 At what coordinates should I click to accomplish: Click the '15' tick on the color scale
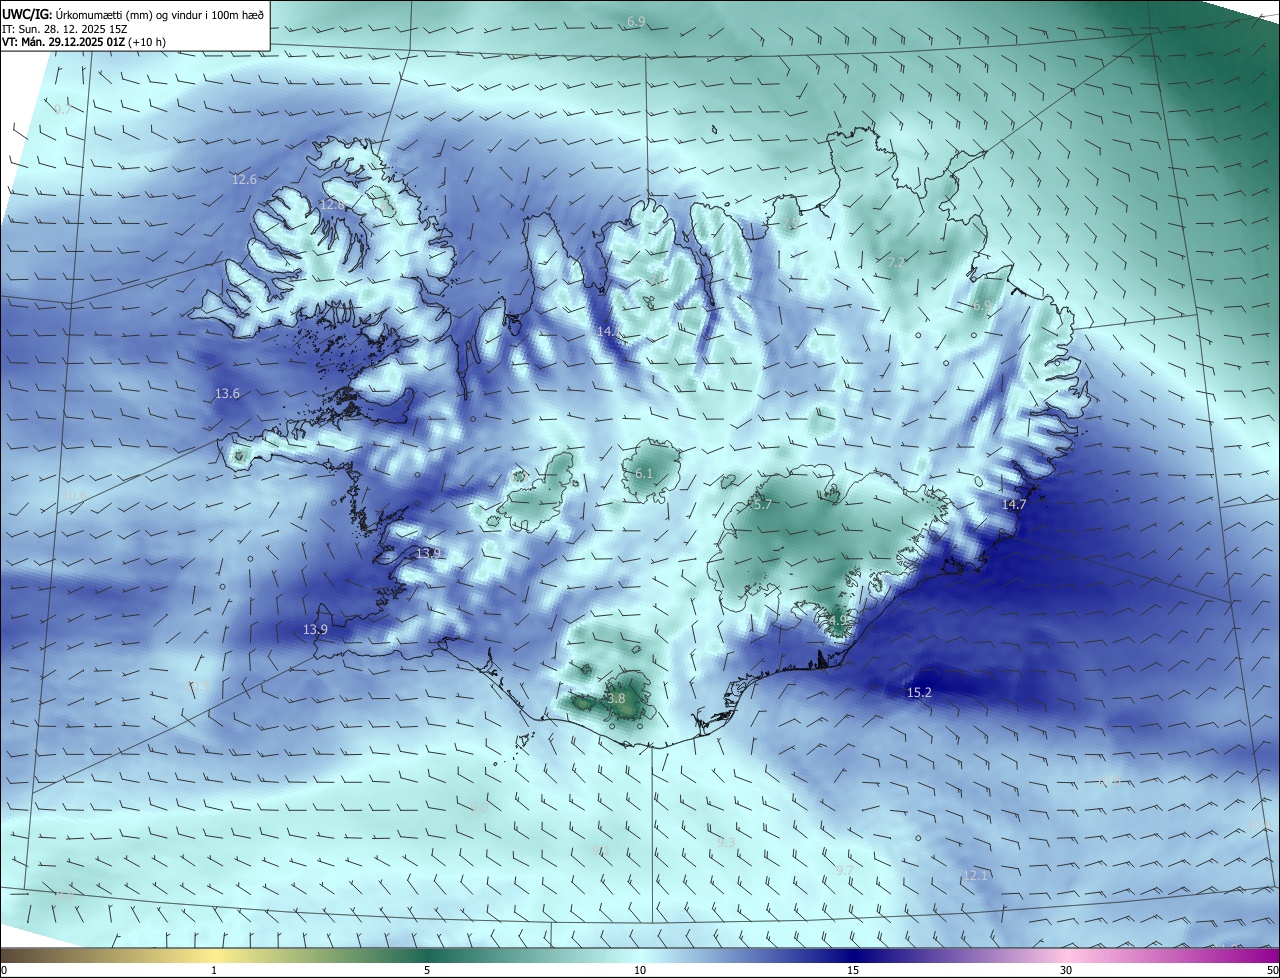pos(853,970)
